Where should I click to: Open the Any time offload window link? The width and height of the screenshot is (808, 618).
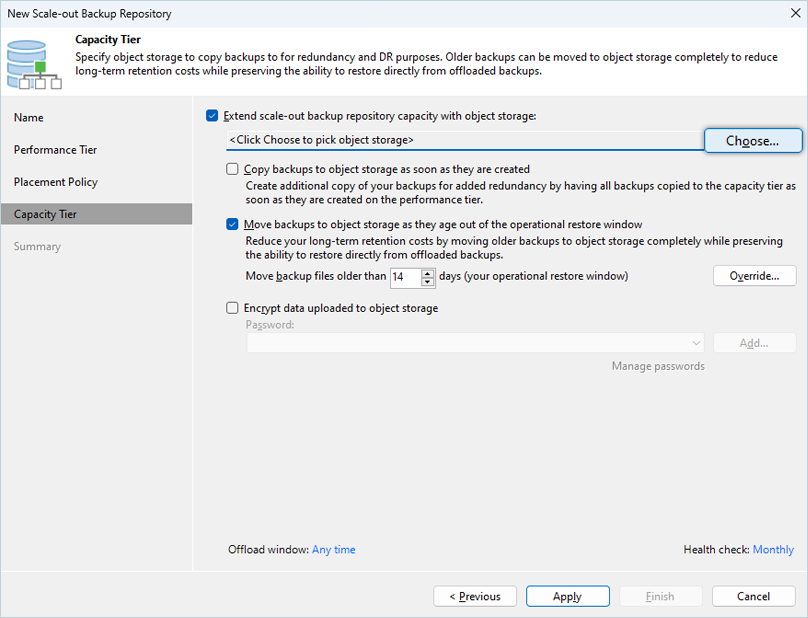tap(333, 550)
